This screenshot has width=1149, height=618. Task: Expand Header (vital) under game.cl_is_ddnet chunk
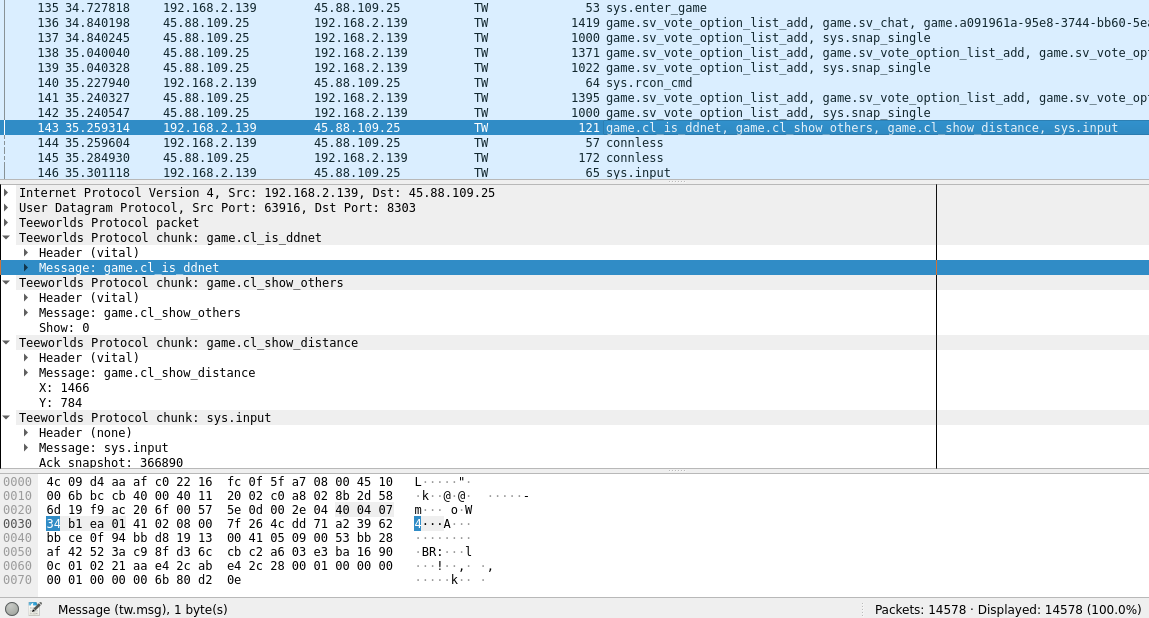click(x=26, y=253)
